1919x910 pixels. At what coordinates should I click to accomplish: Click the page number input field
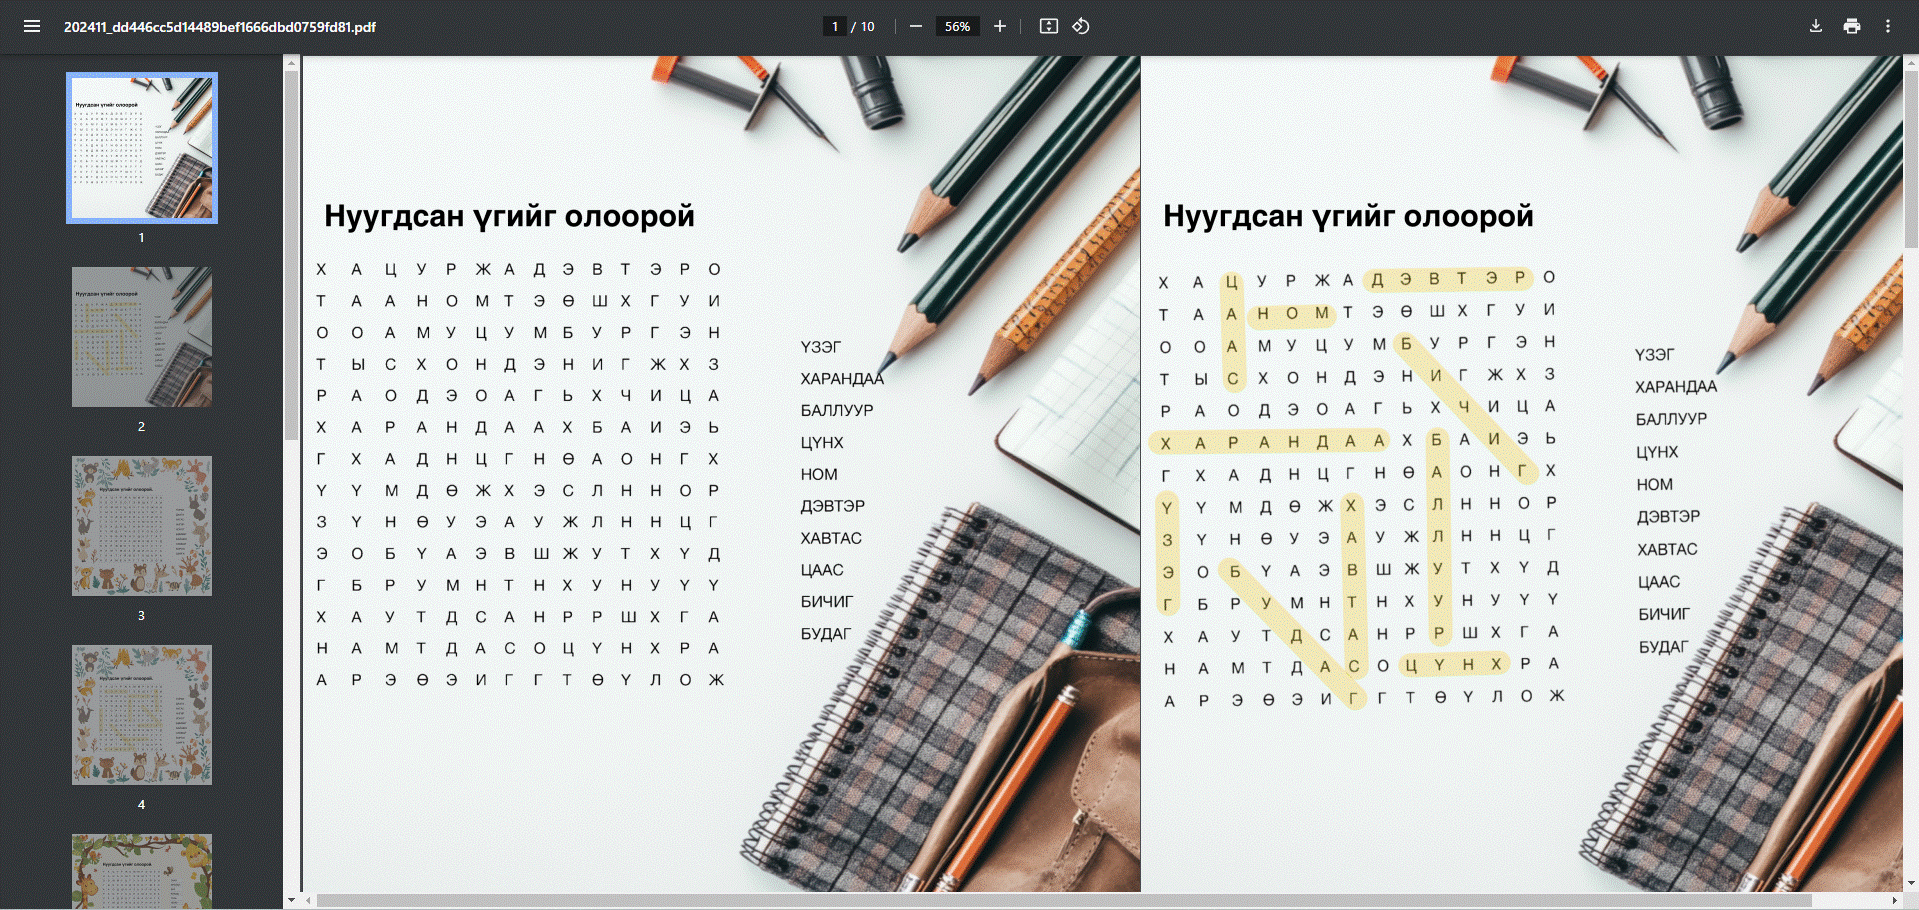(x=835, y=26)
